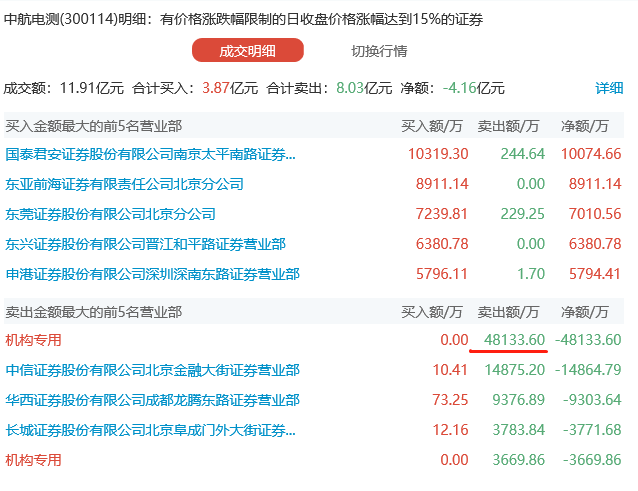Open the 详细 link
This screenshot has height=491, width=638.
coord(609,88)
